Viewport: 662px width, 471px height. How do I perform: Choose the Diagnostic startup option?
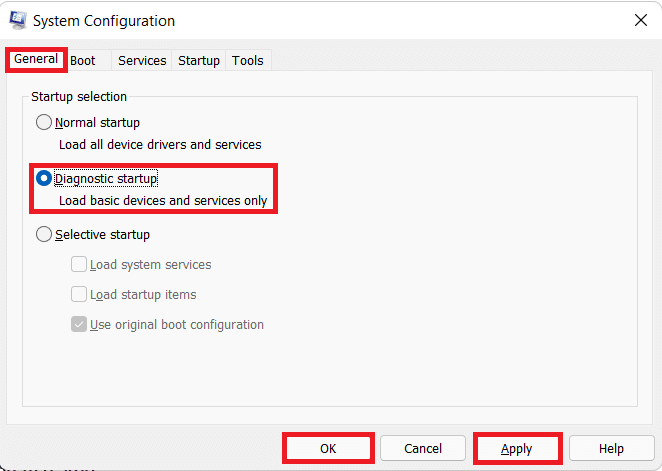tap(44, 179)
